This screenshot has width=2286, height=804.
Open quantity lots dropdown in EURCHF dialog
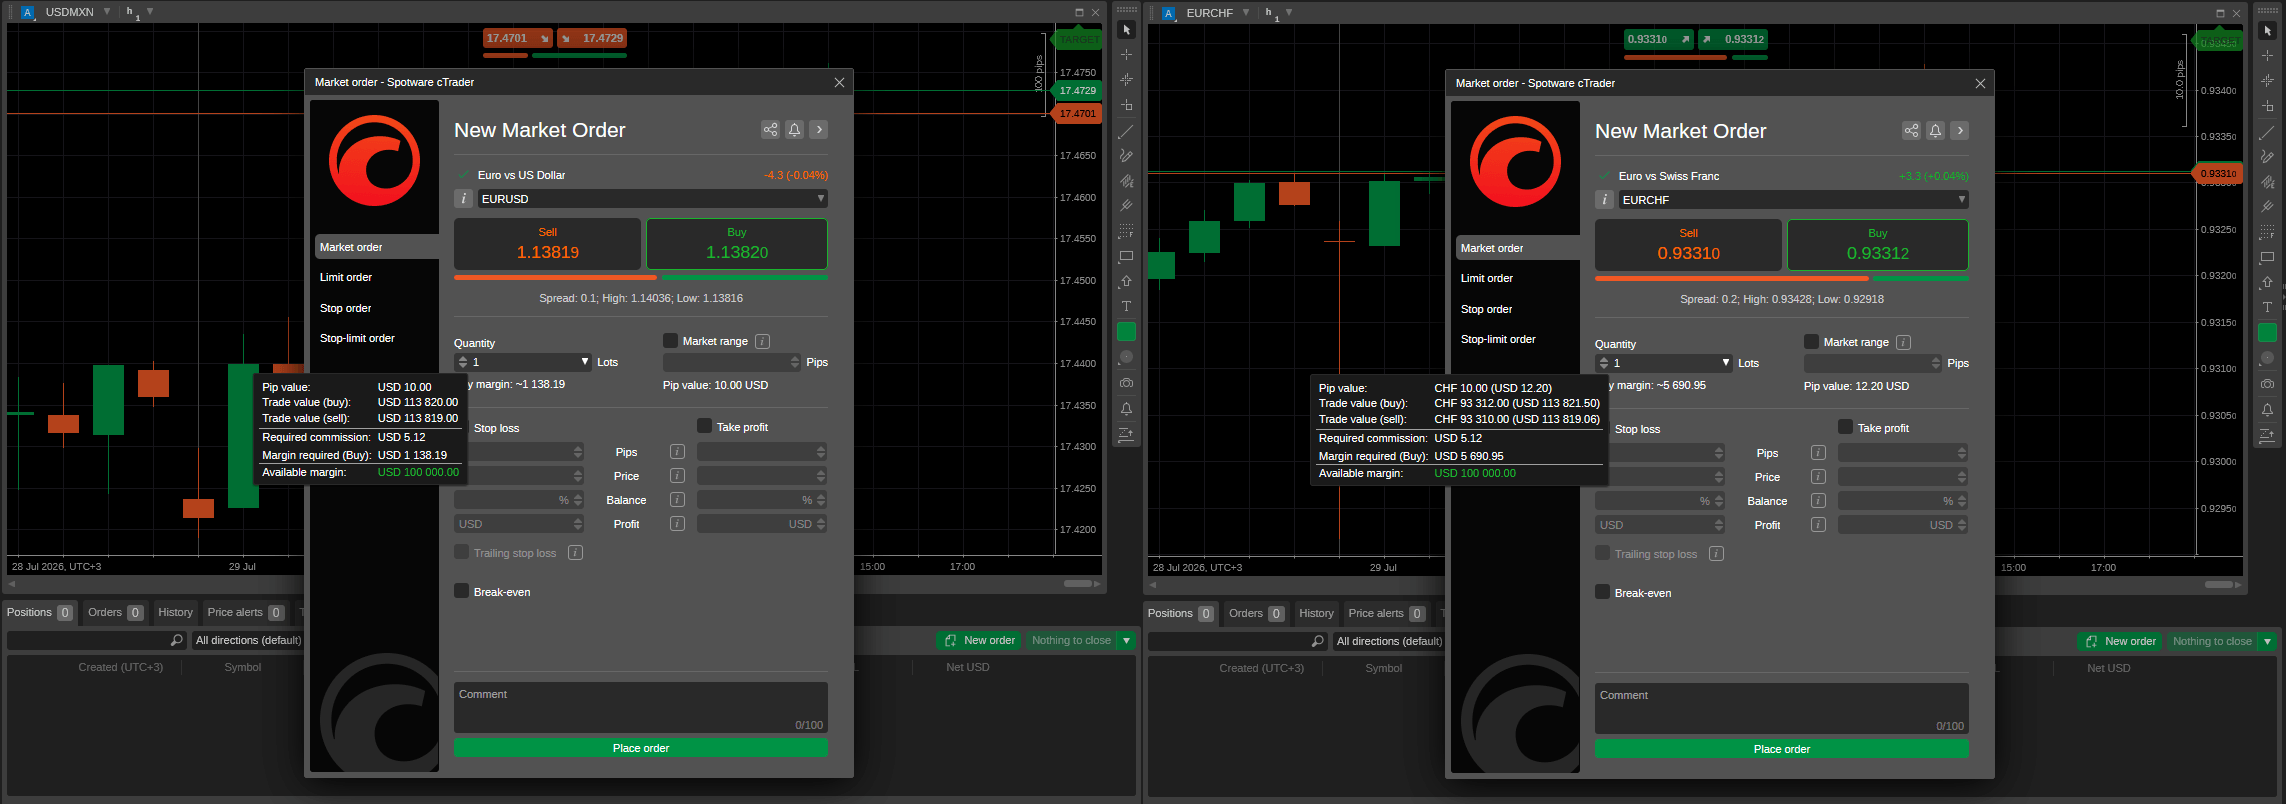point(1726,363)
